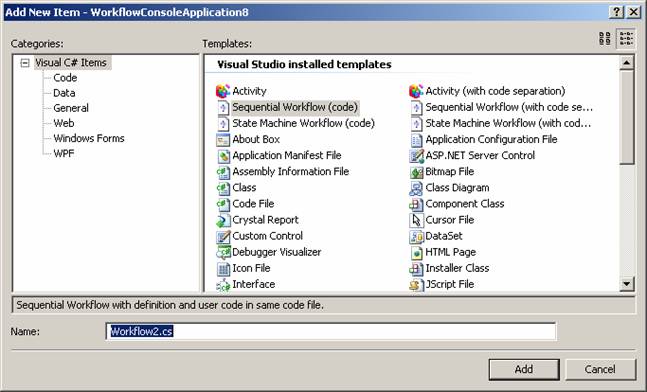
Task: Select the Windows Forms category
Action: click(89, 138)
